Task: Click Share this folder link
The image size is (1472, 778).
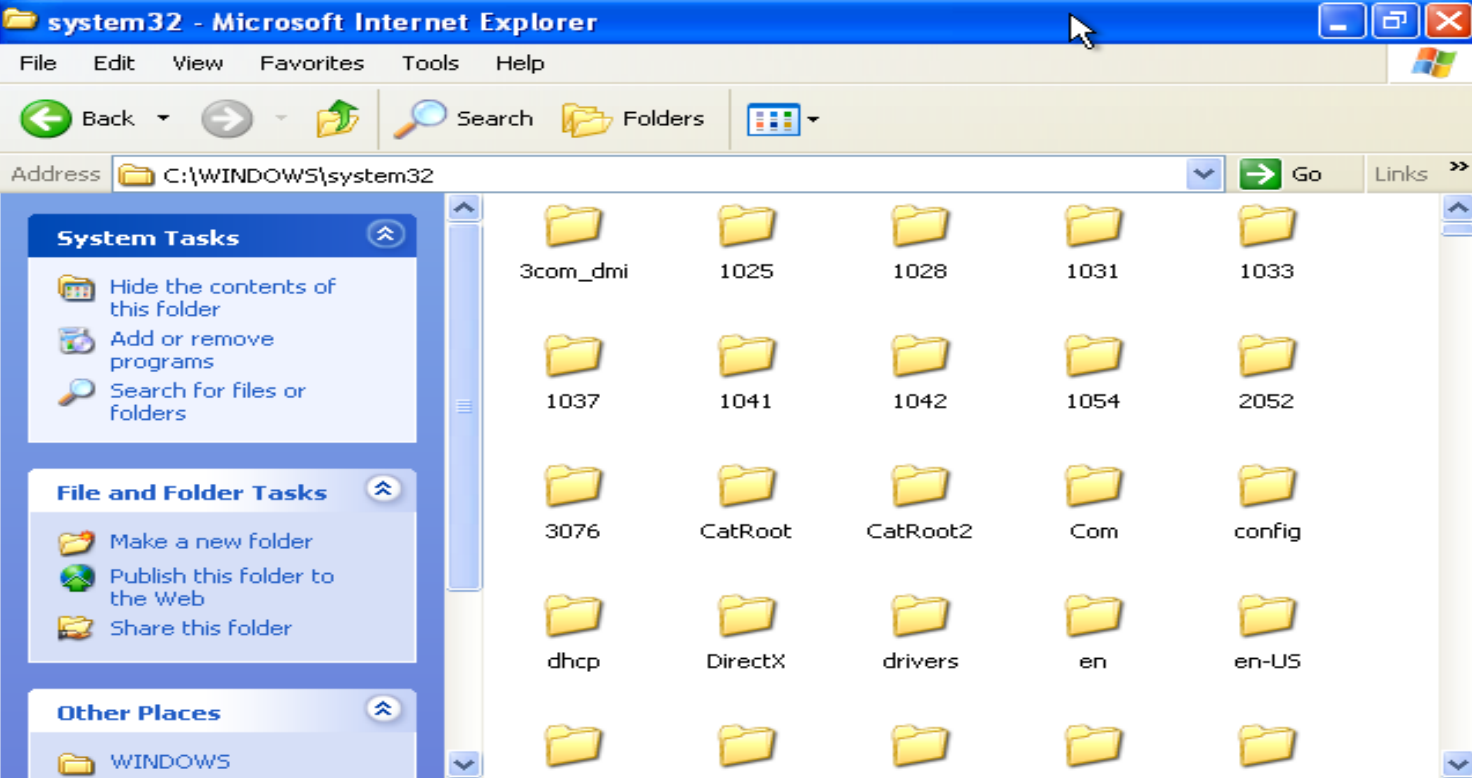Action: pos(200,628)
